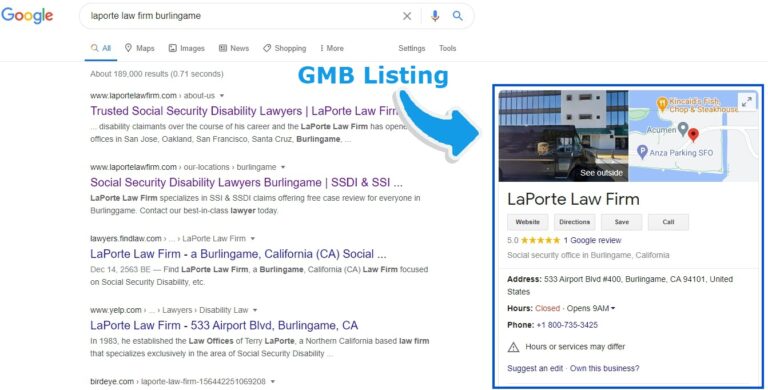Click the Website button for LaPorte Law Firm
768x390 pixels.
click(x=528, y=222)
